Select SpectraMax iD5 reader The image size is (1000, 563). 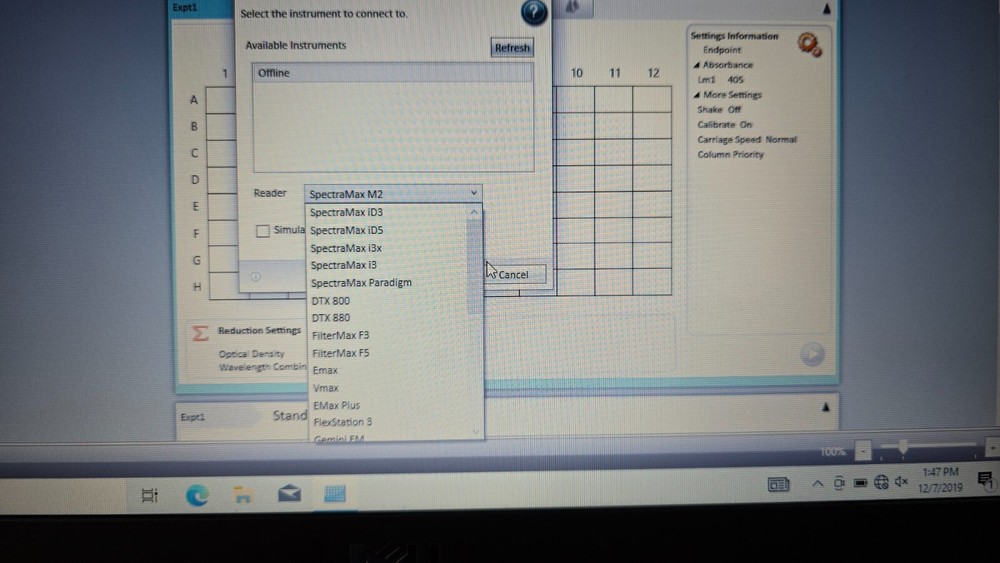(346, 230)
